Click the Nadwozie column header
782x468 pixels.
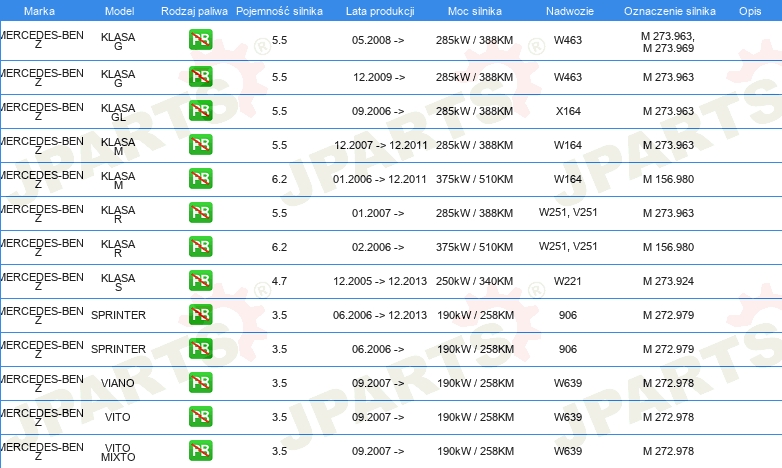point(570,11)
